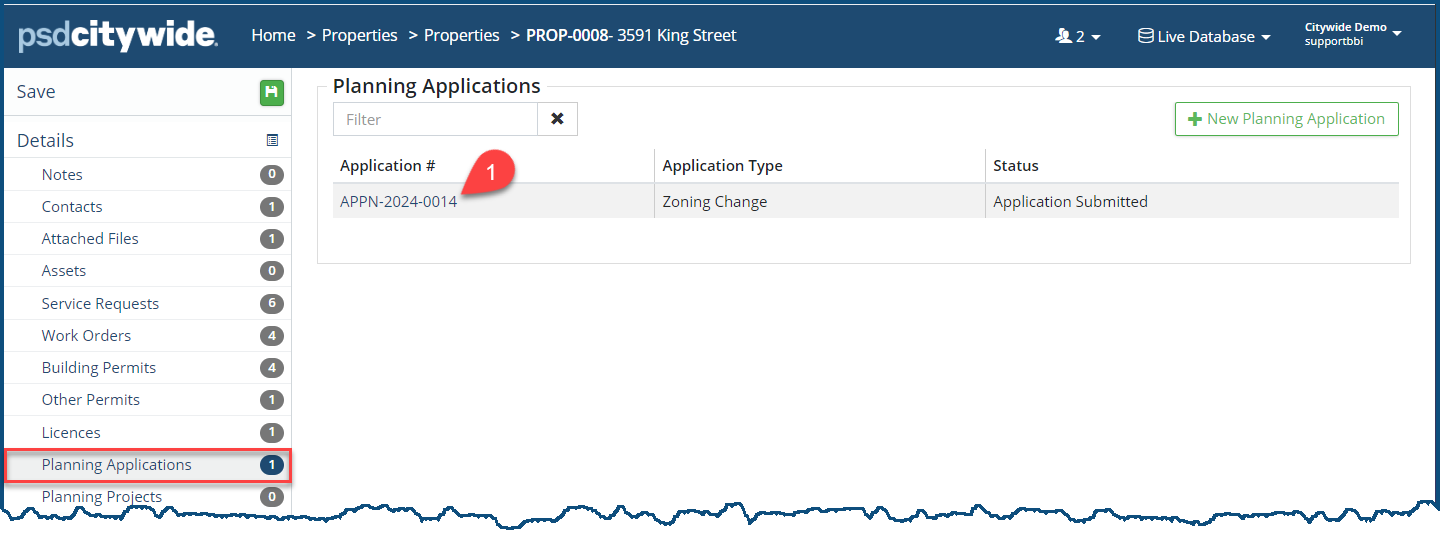
Task: Open application APPN-2024-0014
Action: point(398,202)
